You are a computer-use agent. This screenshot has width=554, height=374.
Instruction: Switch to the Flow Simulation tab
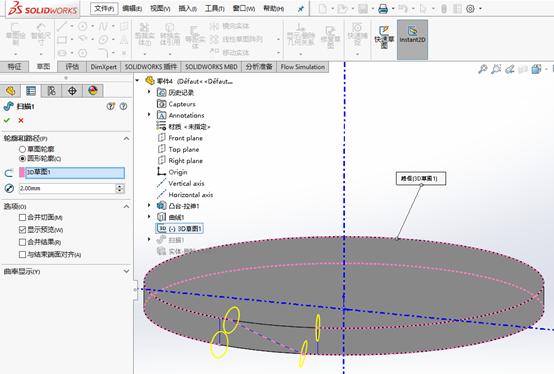(x=302, y=67)
